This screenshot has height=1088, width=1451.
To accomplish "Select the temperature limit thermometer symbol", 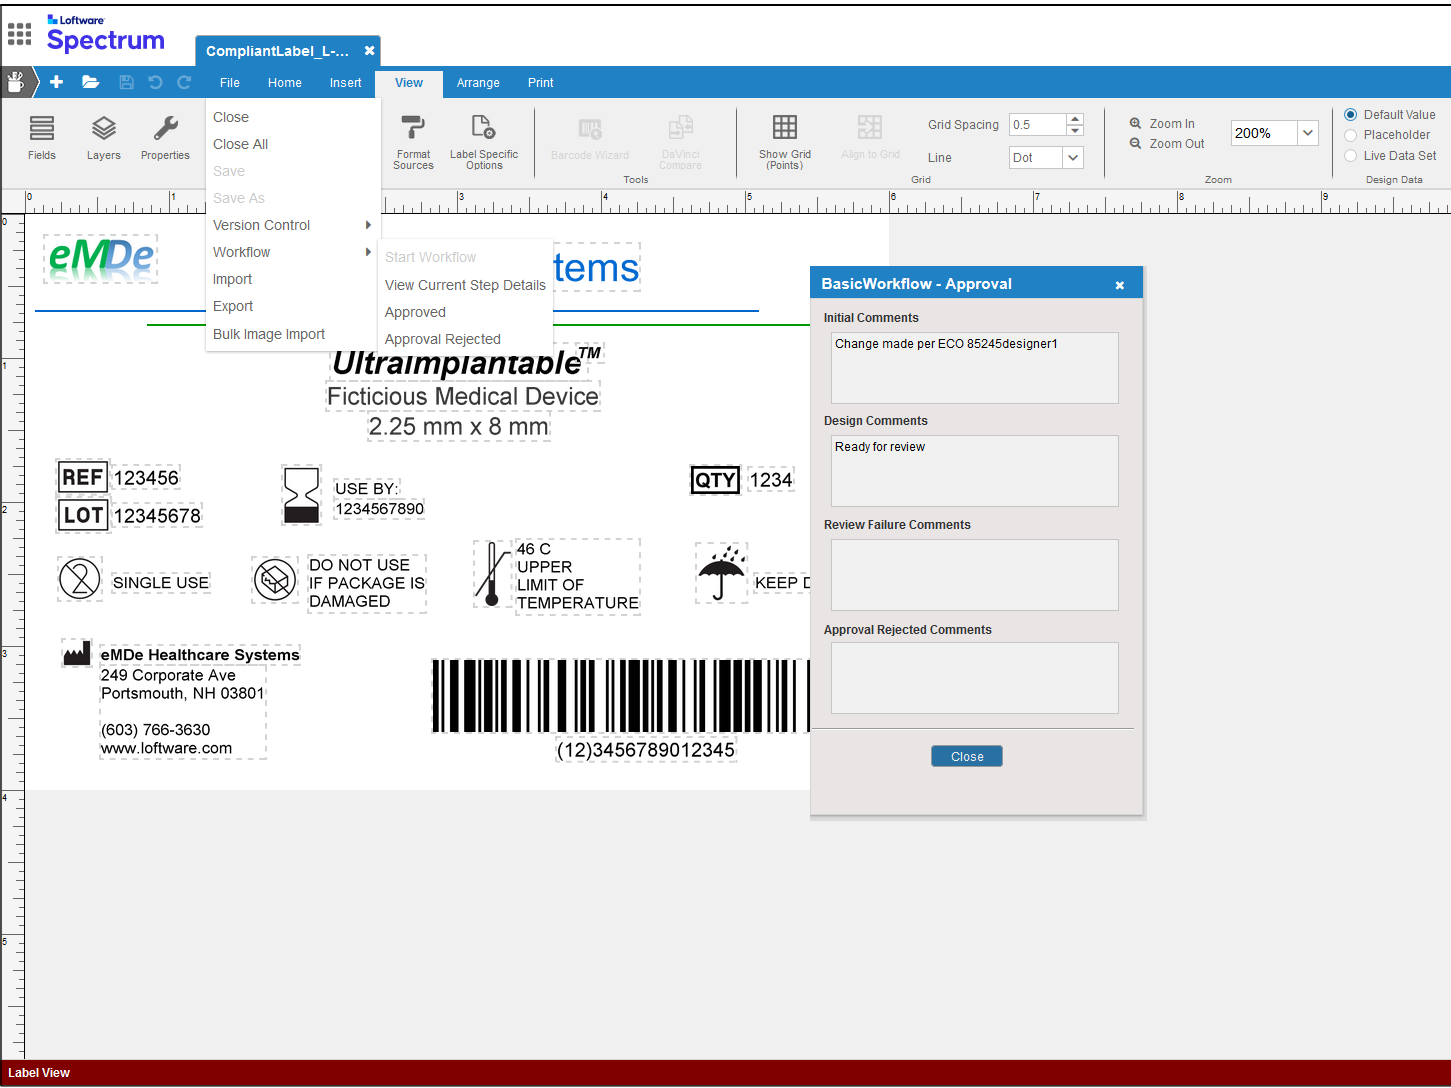I will coord(492,574).
